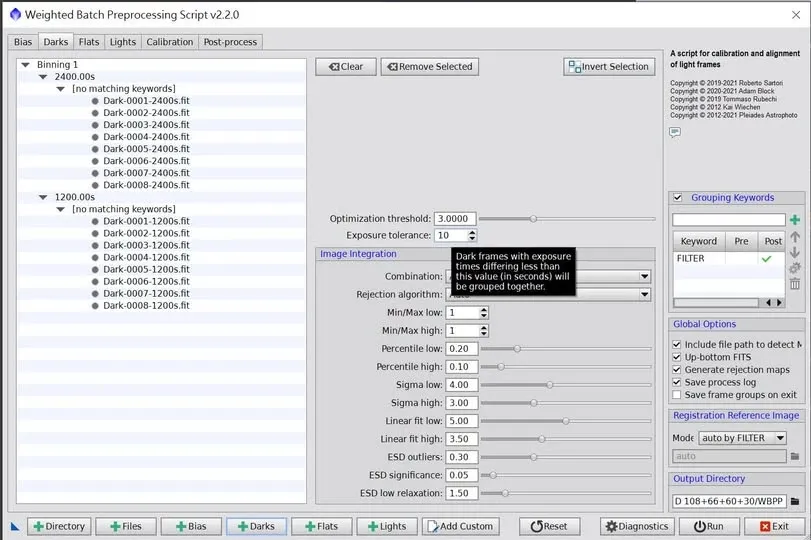The height and width of the screenshot is (540, 811).
Task: Click the Percentile low value field
Action: pos(461,349)
